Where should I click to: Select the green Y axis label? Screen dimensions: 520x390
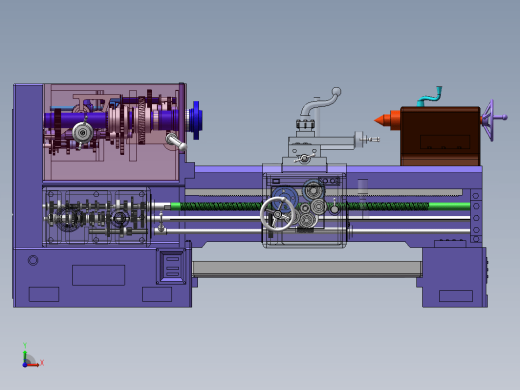pyautogui.click(x=25, y=345)
